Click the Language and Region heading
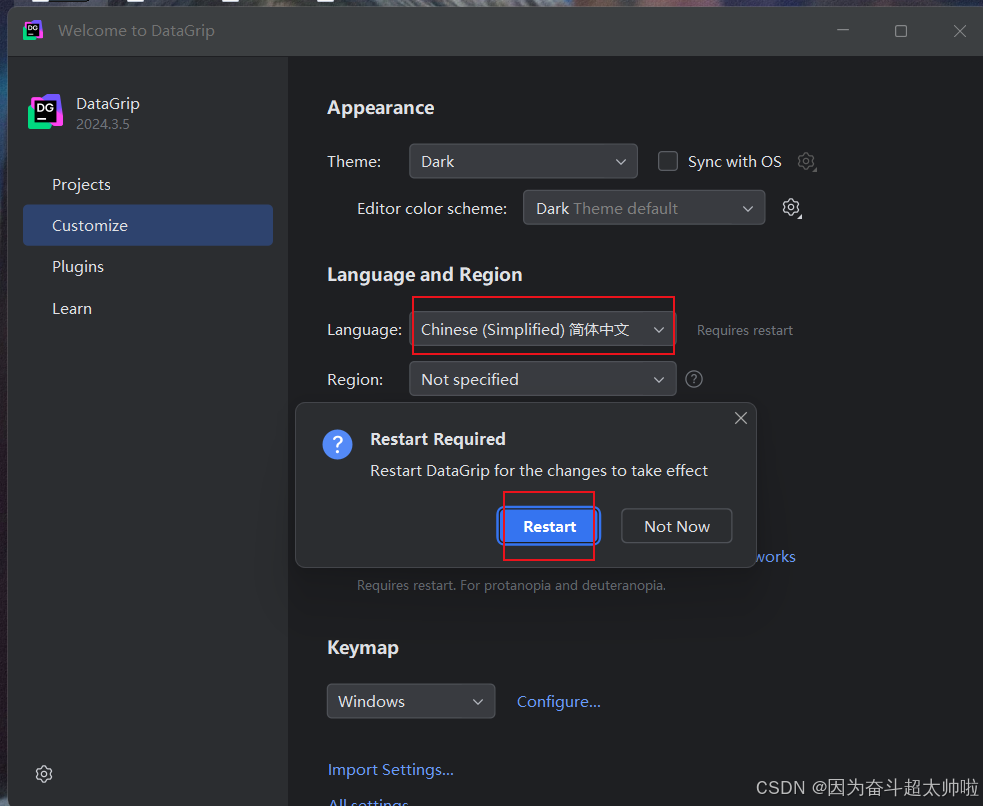Screen dimensions: 983x806 click(x=424, y=275)
